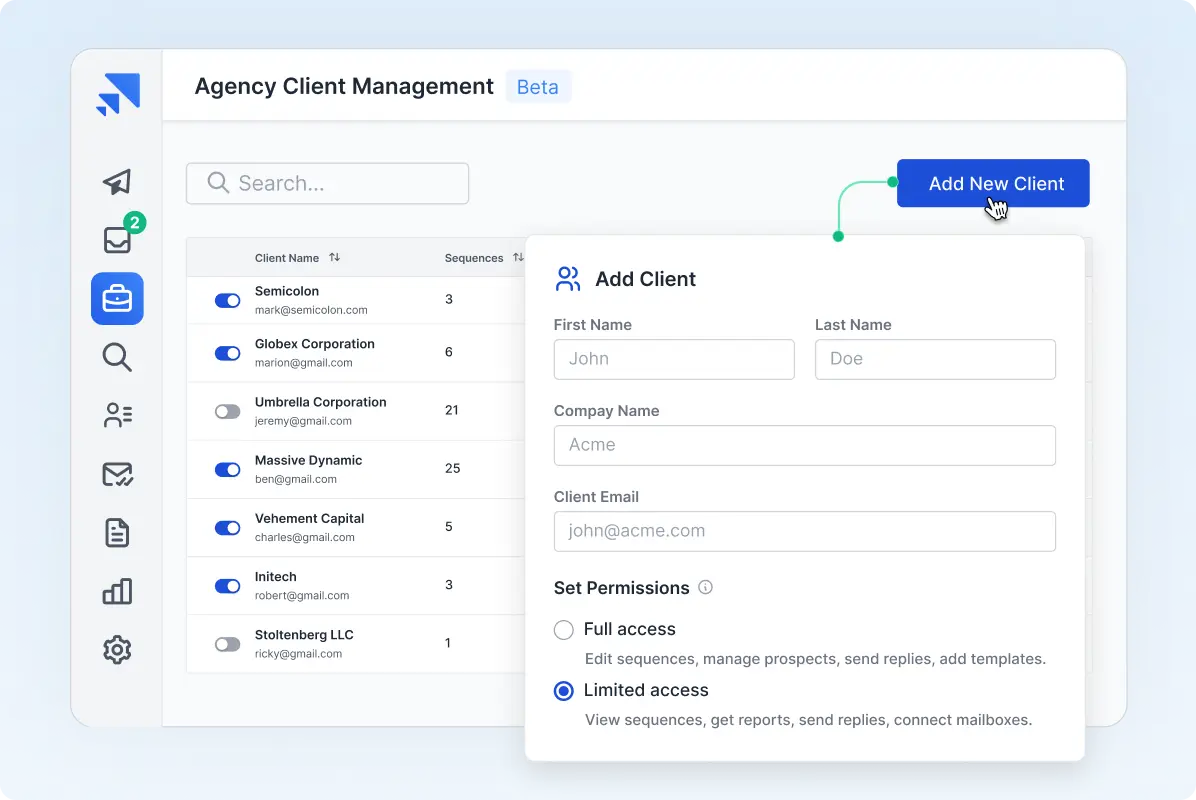The width and height of the screenshot is (1196, 800).
Task: Open the inbox with 2 notifications
Action: [117, 240]
